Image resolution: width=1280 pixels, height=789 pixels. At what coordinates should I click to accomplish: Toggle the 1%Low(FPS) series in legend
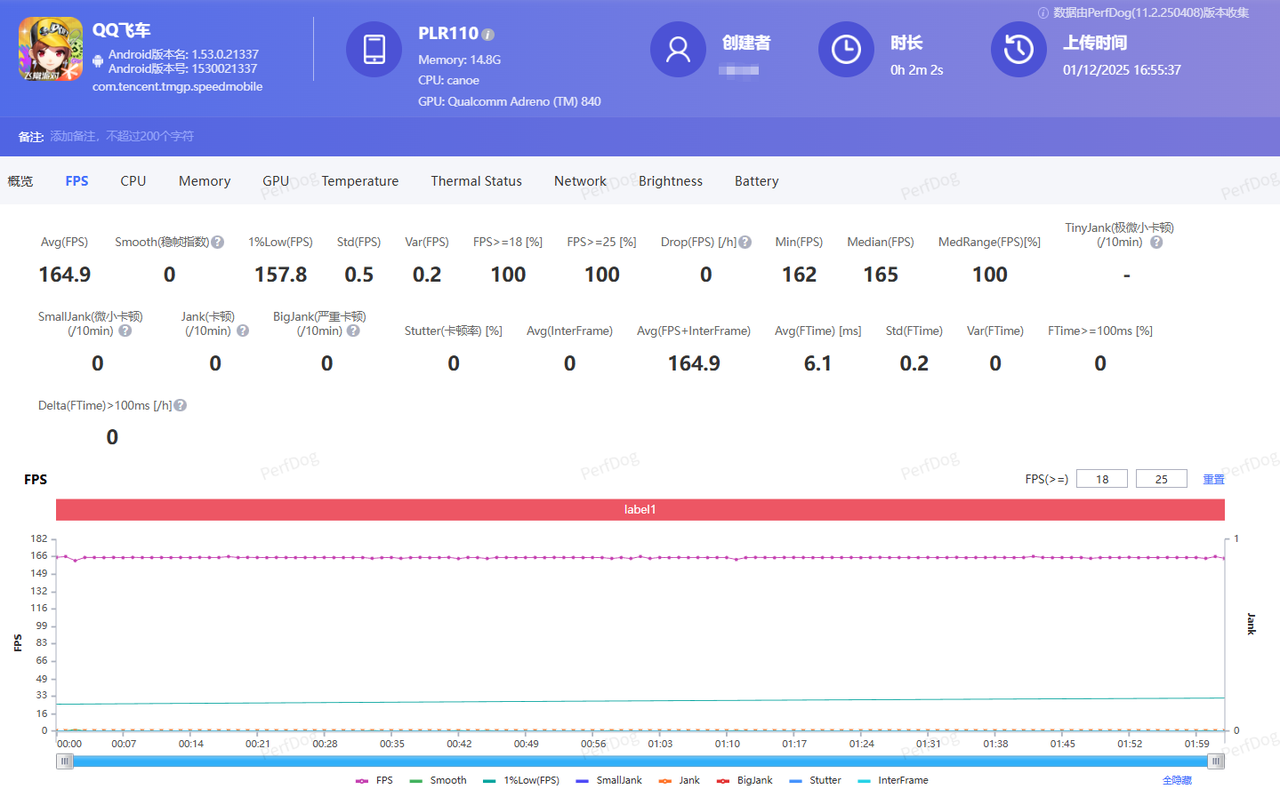521,780
